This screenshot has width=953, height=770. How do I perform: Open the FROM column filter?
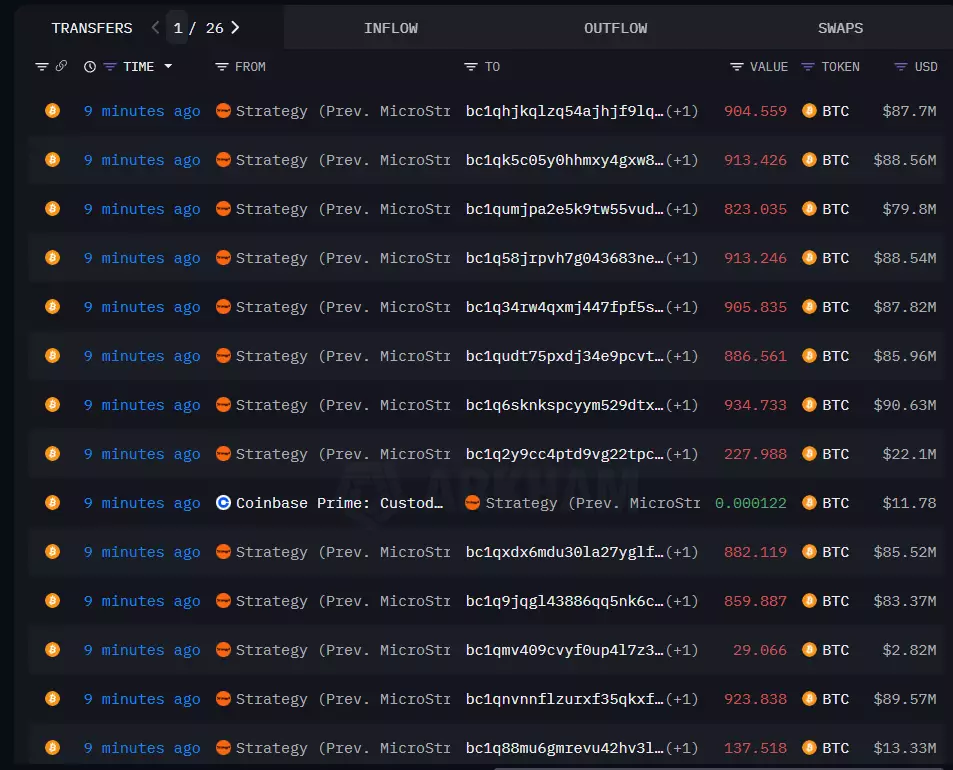click(x=222, y=67)
